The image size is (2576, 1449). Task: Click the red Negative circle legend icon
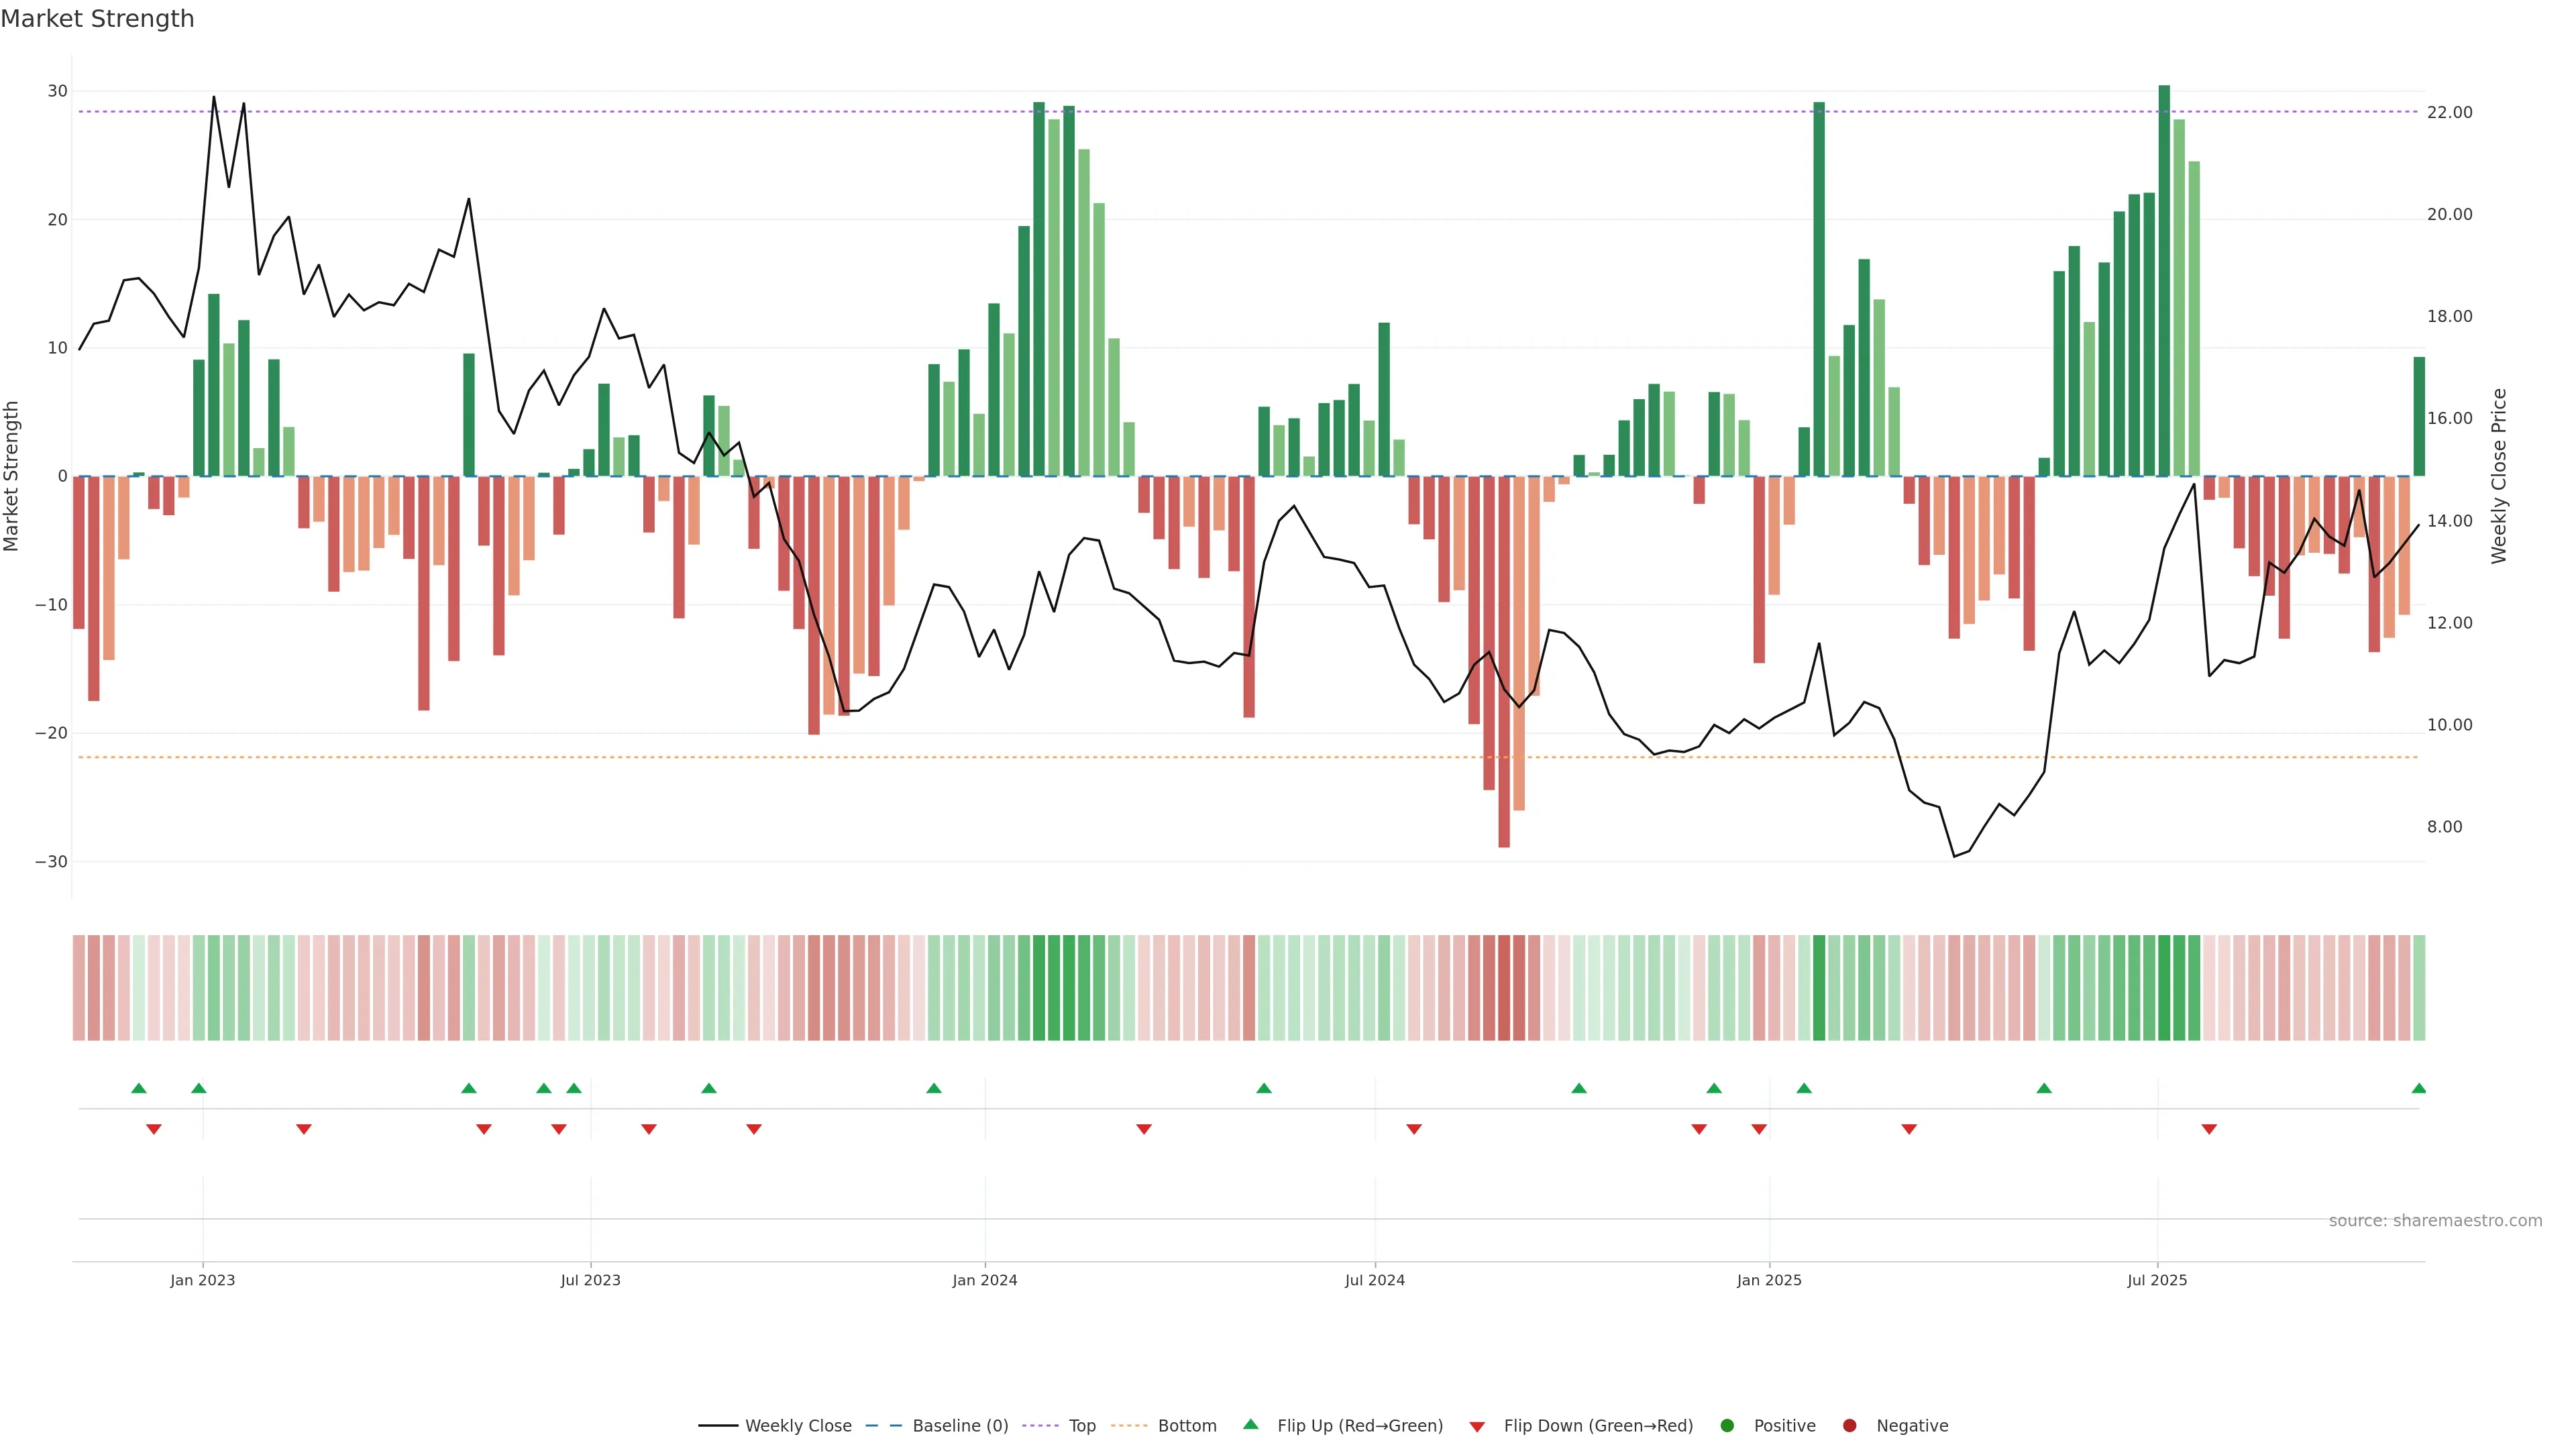[1849, 1425]
